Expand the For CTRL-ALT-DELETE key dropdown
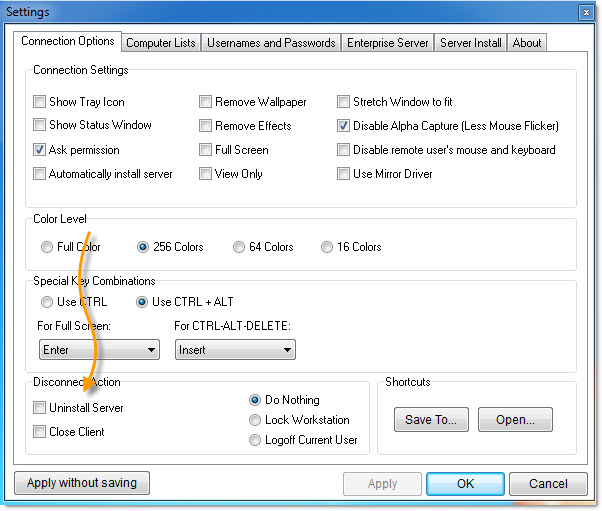 pos(235,350)
